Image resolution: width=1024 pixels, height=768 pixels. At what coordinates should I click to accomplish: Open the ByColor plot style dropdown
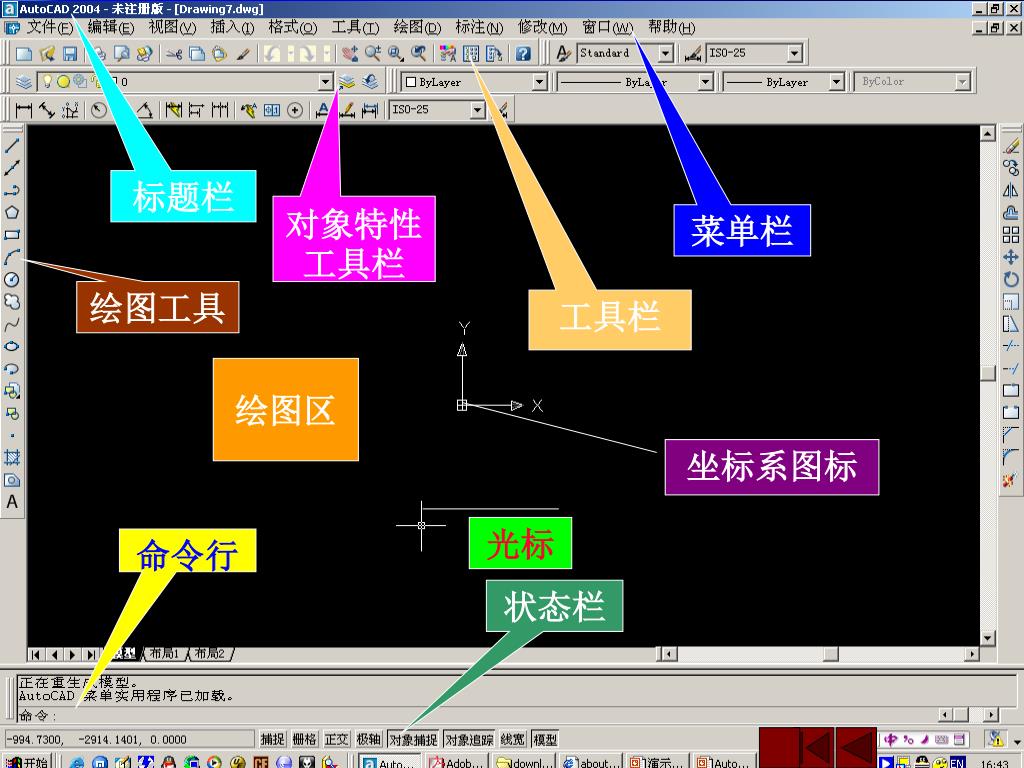(962, 82)
